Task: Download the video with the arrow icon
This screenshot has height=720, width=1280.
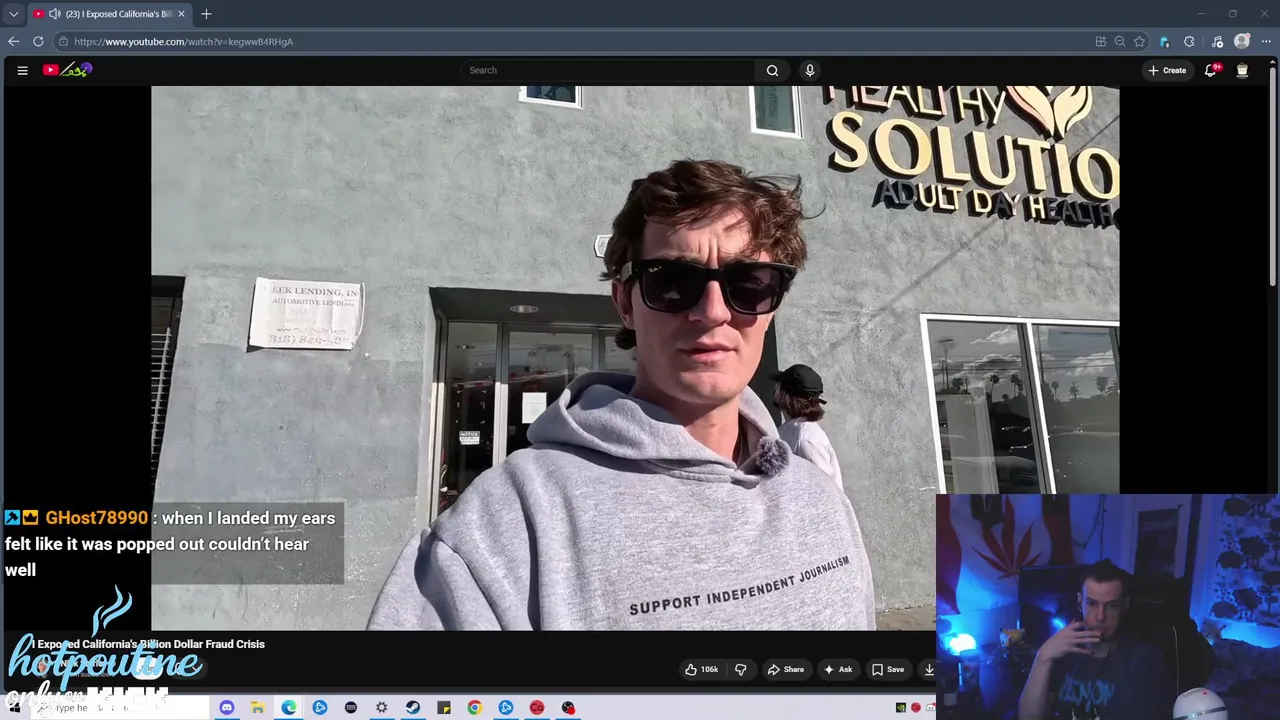Action: [929, 670]
